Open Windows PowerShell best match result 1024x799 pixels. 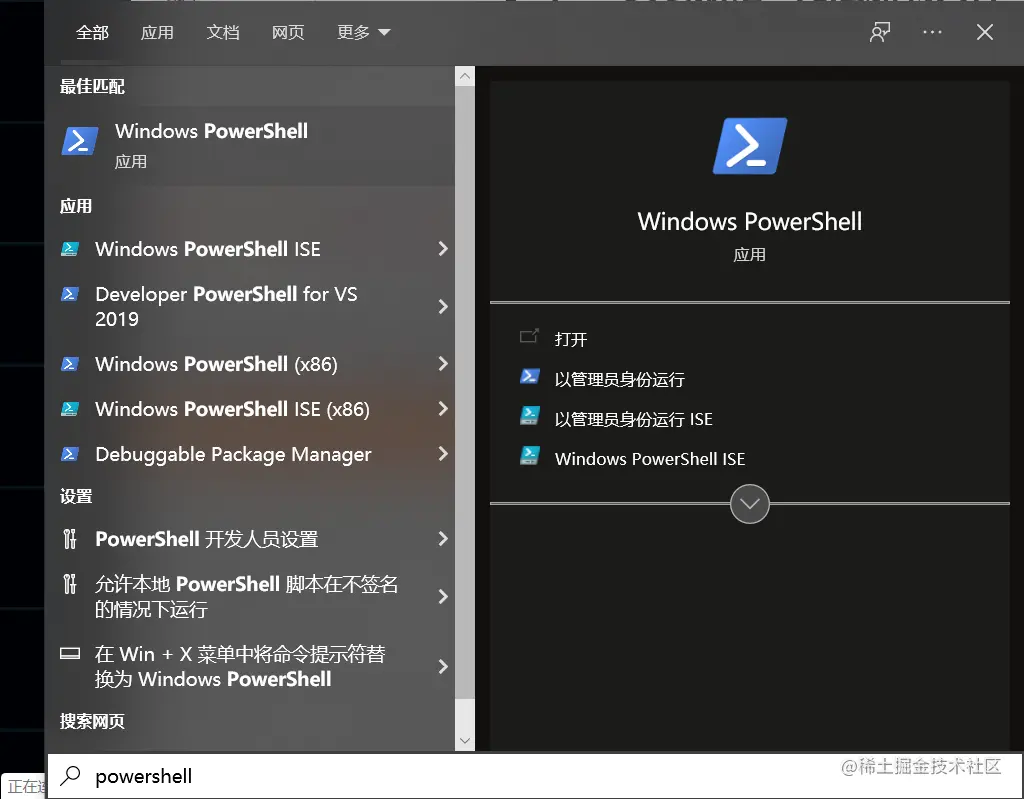point(249,145)
